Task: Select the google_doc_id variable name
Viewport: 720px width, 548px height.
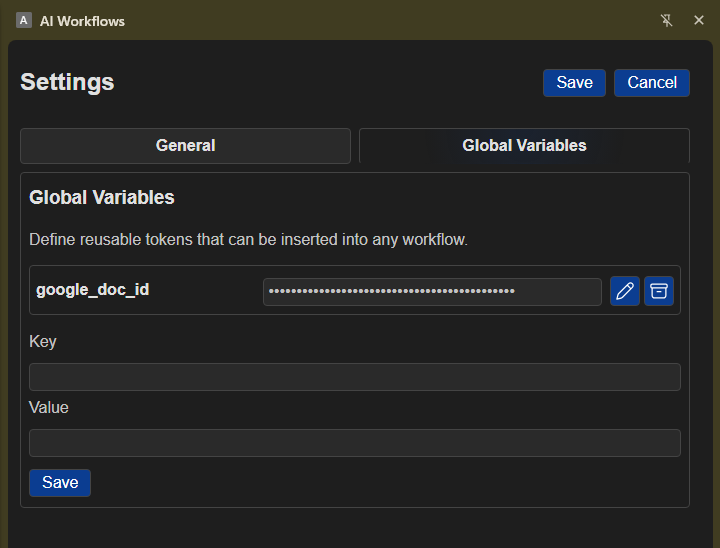Action: coord(93,290)
